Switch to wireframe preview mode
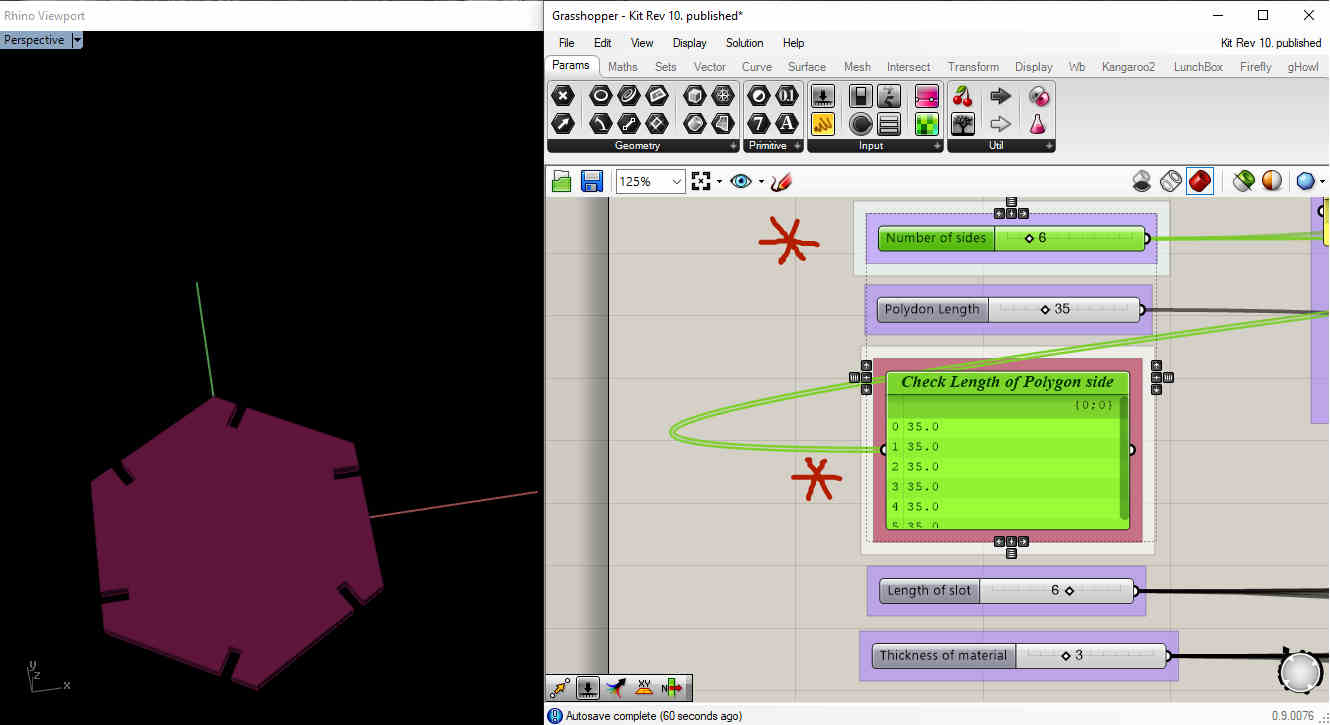1330x725 pixels. point(1171,181)
